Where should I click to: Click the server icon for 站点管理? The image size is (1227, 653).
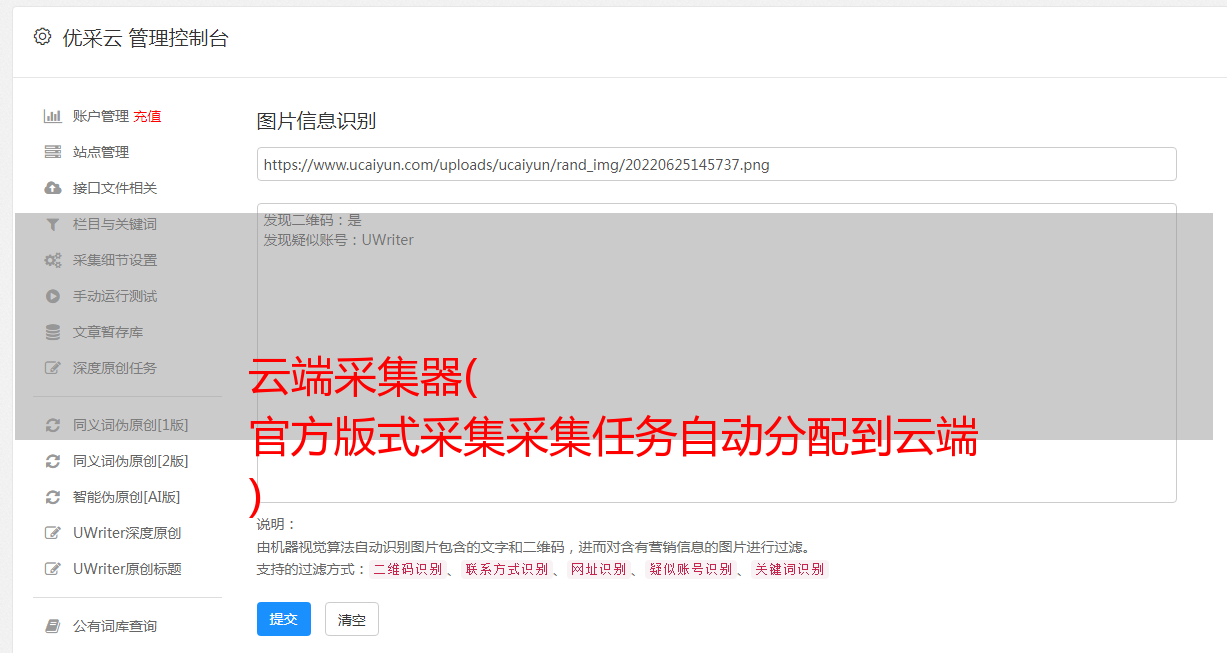pos(53,152)
